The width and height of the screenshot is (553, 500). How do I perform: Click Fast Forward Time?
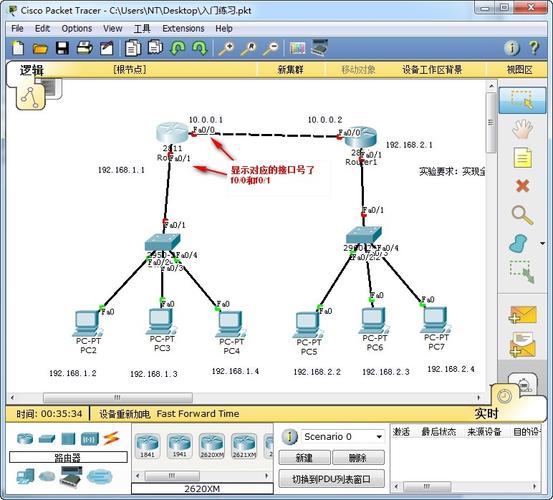(198, 413)
